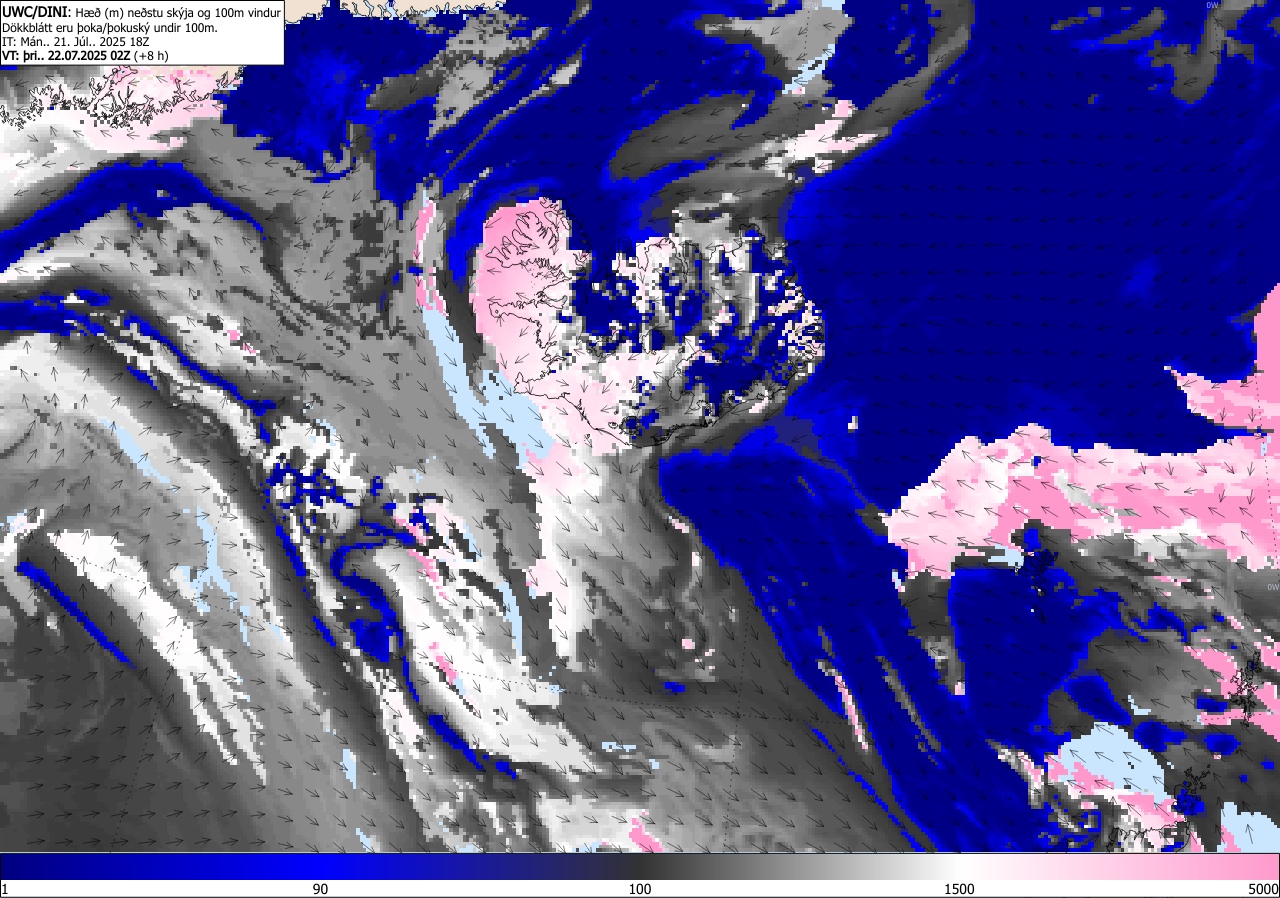Screen dimensions: 1280x898
Task: Click the '(+8 h)' forecast offset text
Action: 153,56
